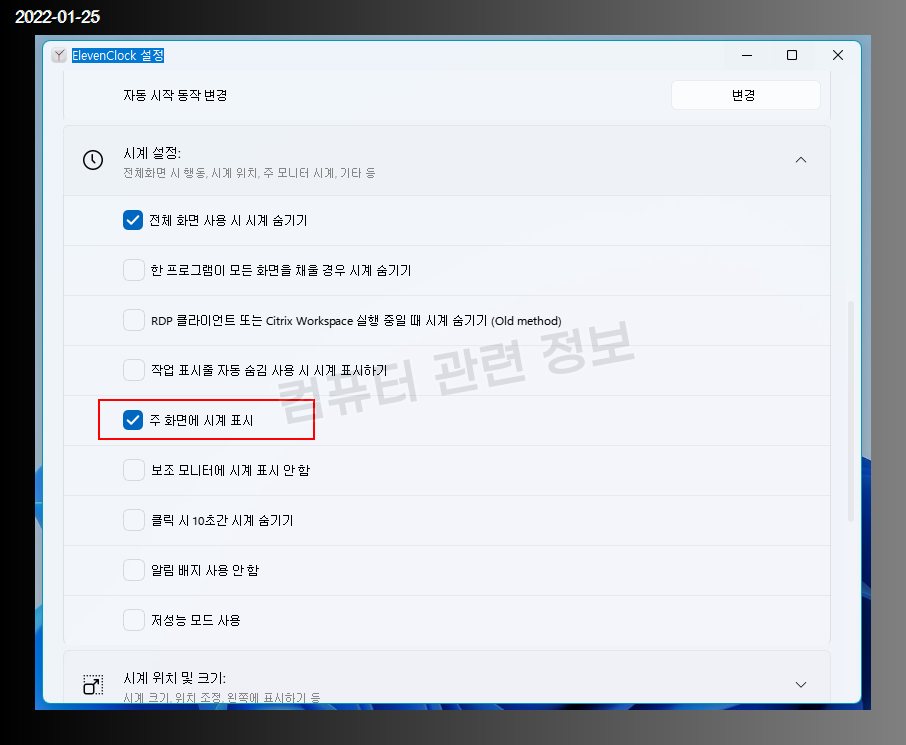The image size is (906, 745).
Task: Check 알림 배지 사용 안 함
Action: click(133, 570)
